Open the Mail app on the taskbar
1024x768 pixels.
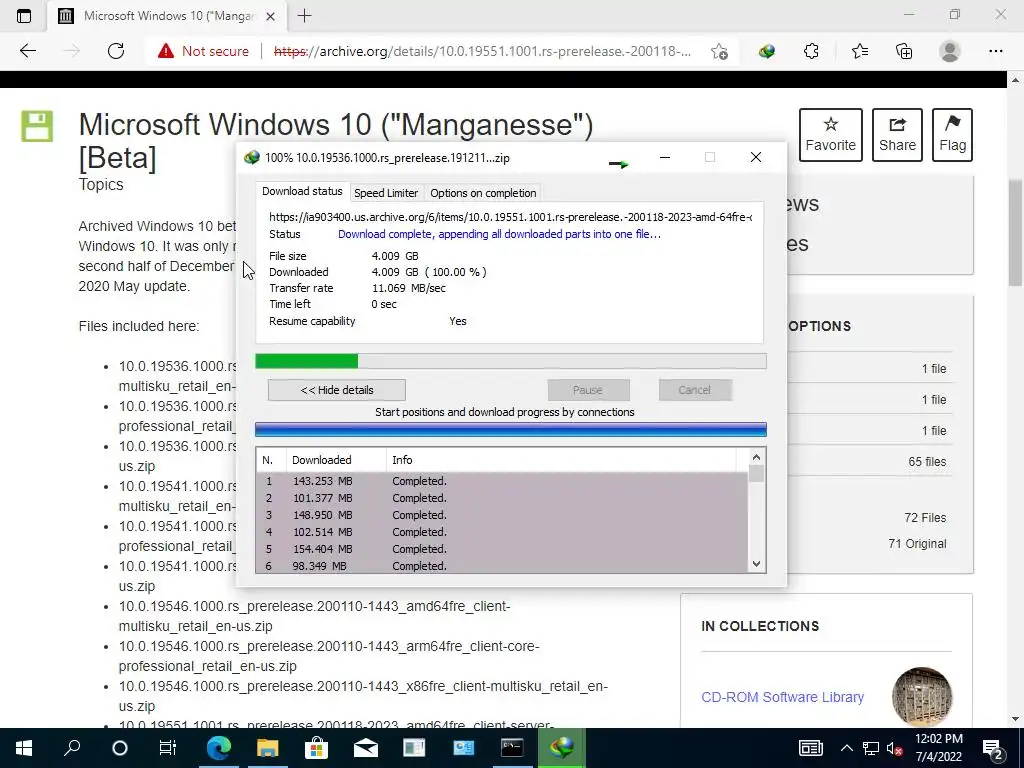(366, 748)
